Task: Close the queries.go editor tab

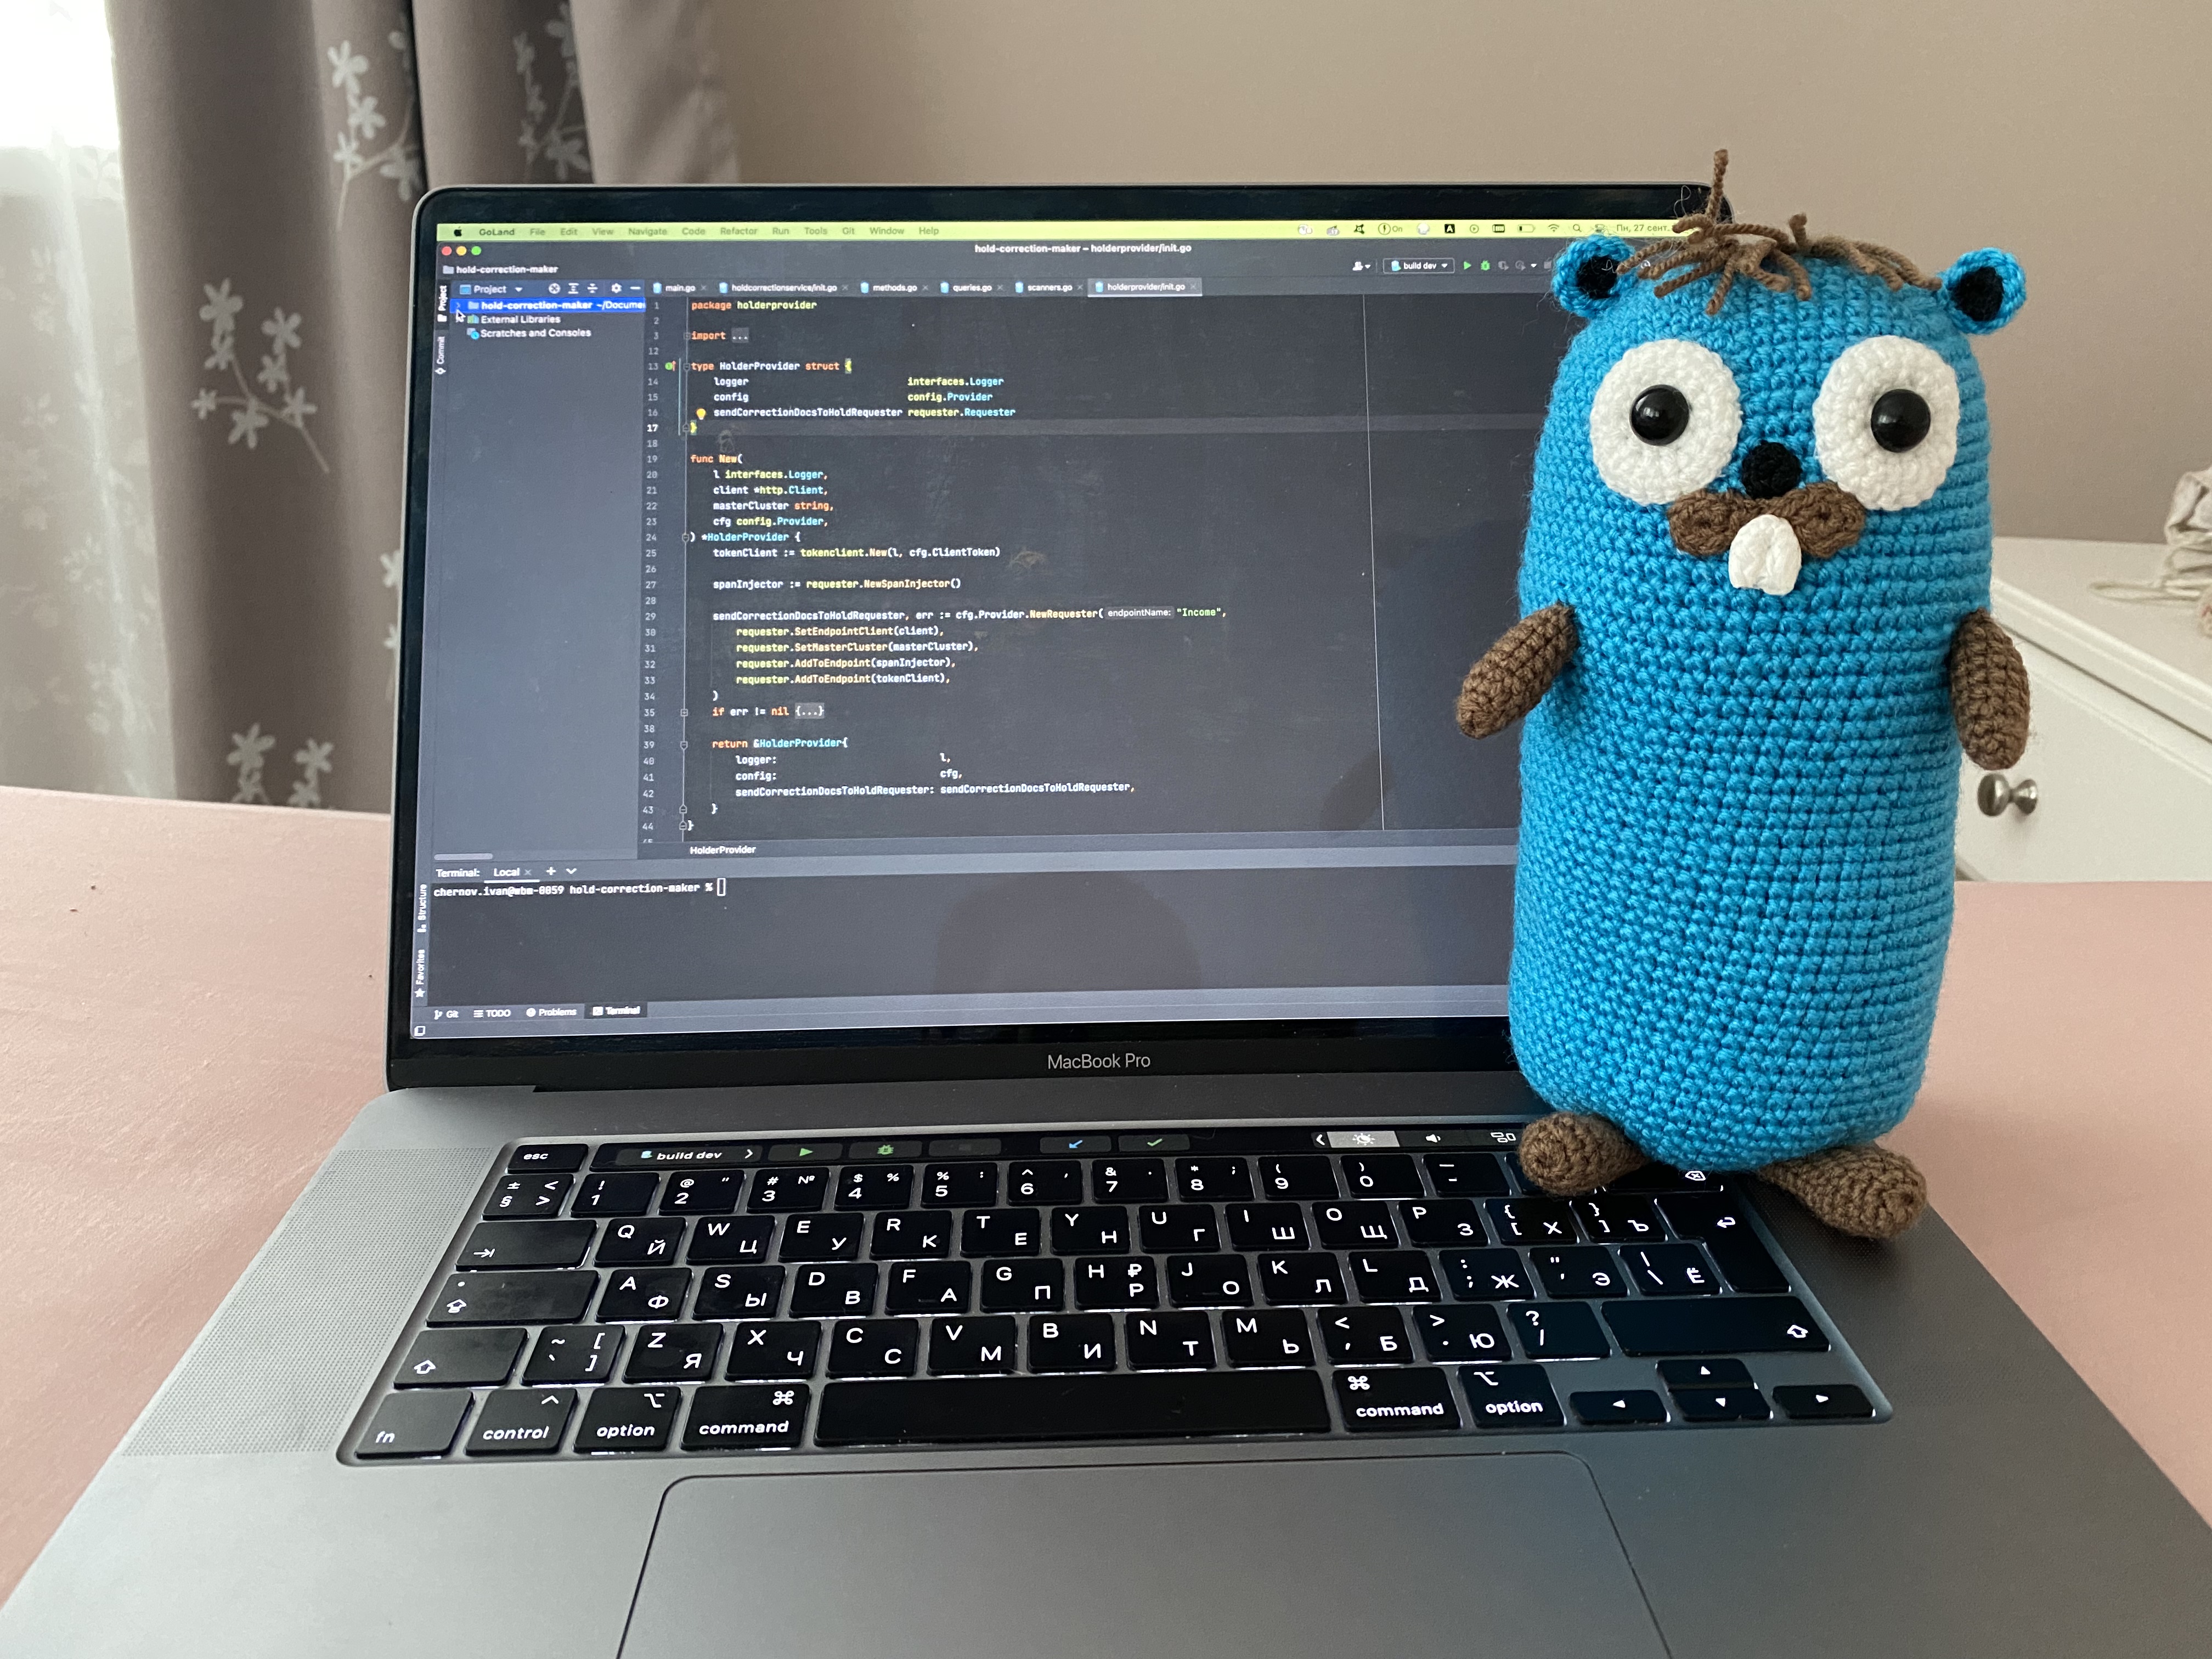Action: tap(1000, 288)
